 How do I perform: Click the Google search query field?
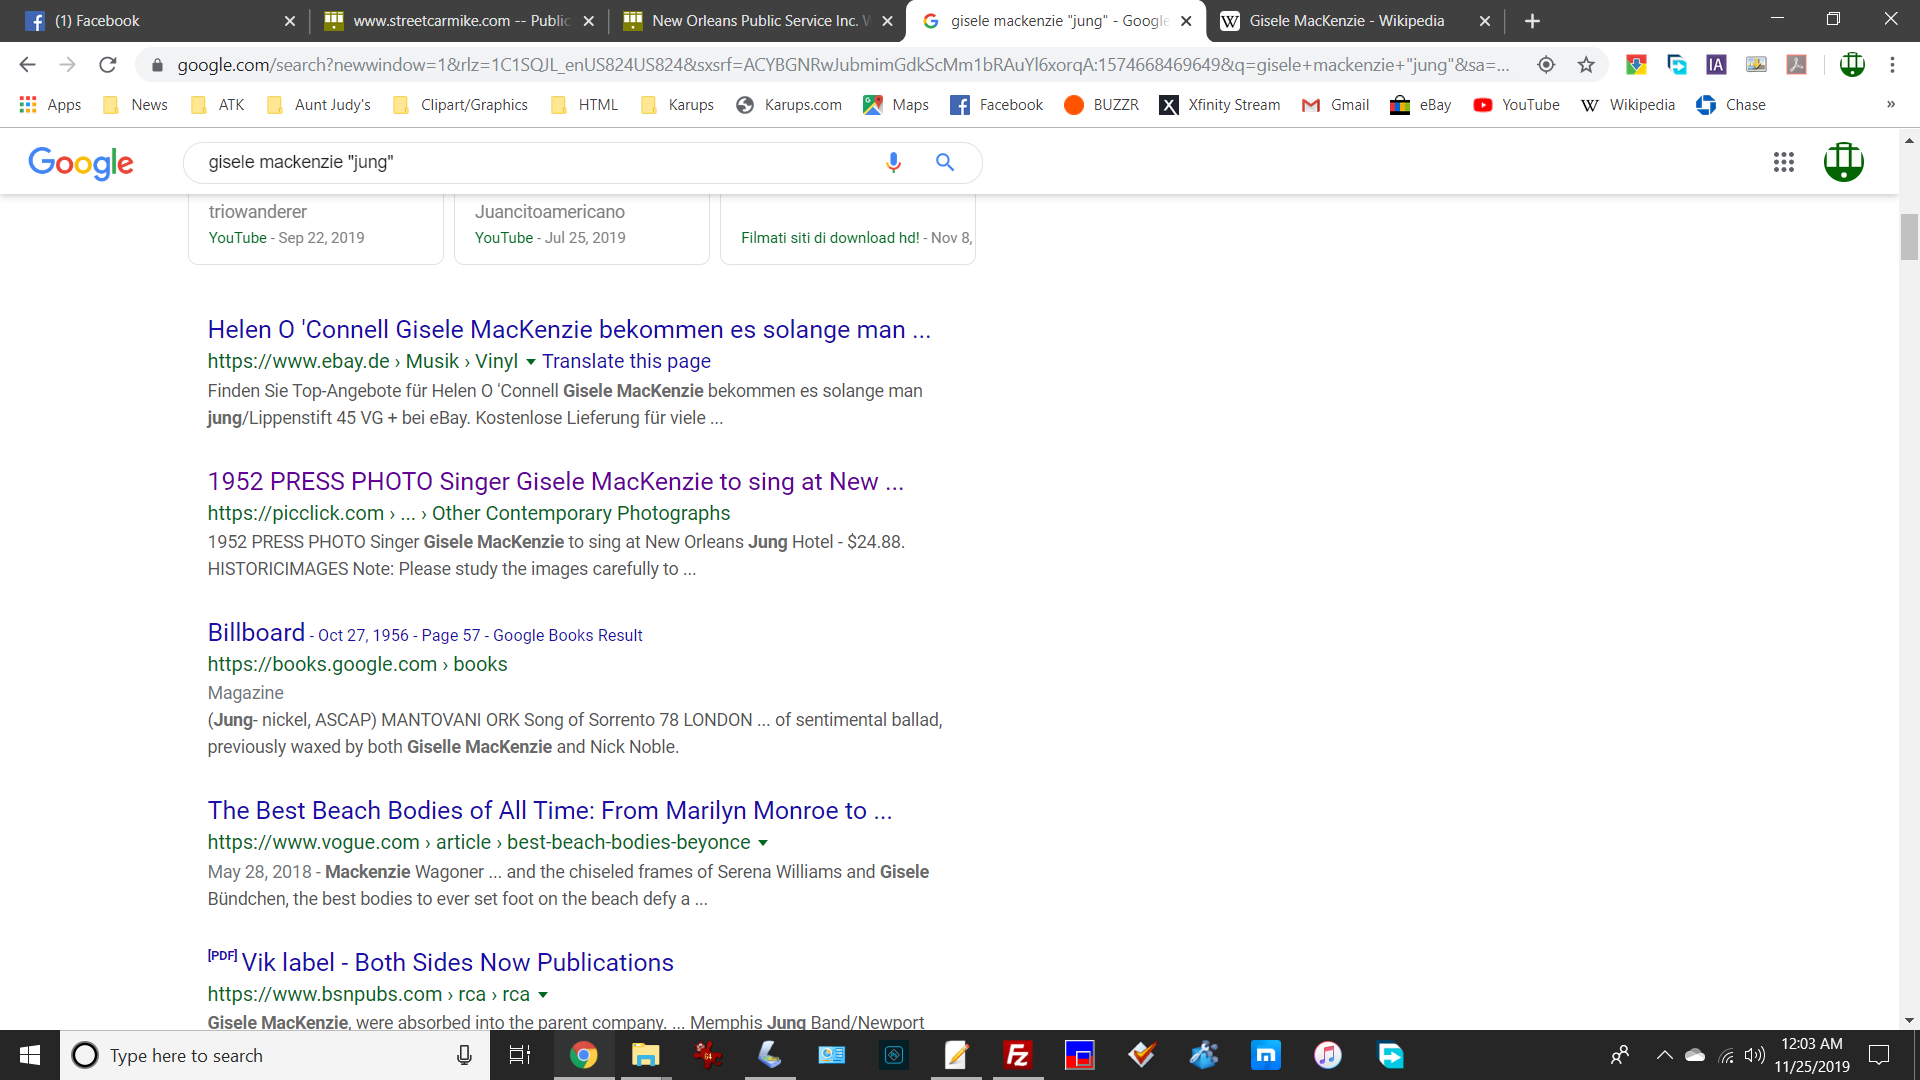click(x=540, y=162)
